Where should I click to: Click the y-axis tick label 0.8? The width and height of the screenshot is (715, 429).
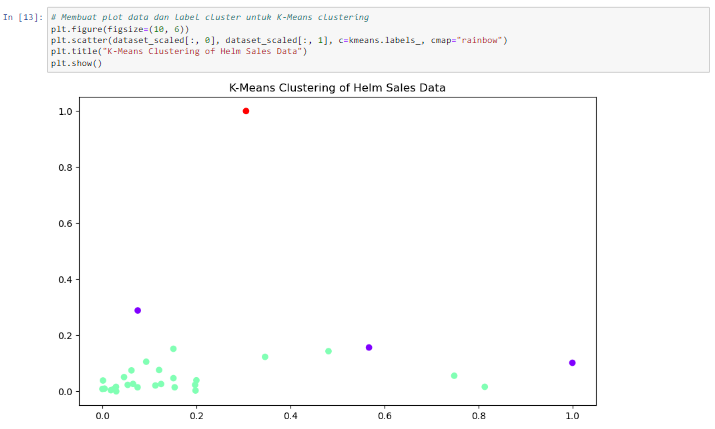(68, 167)
